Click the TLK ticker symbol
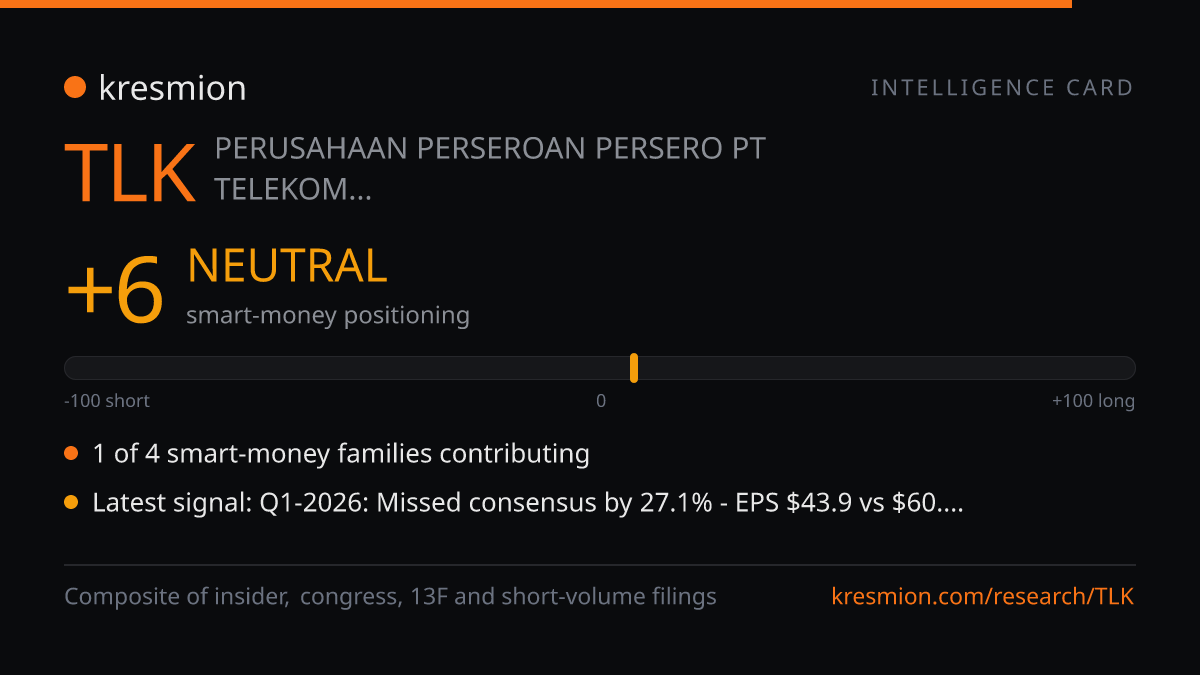Image resolution: width=1200 pixels, height=675 pixels. click(x=130, y=173)
